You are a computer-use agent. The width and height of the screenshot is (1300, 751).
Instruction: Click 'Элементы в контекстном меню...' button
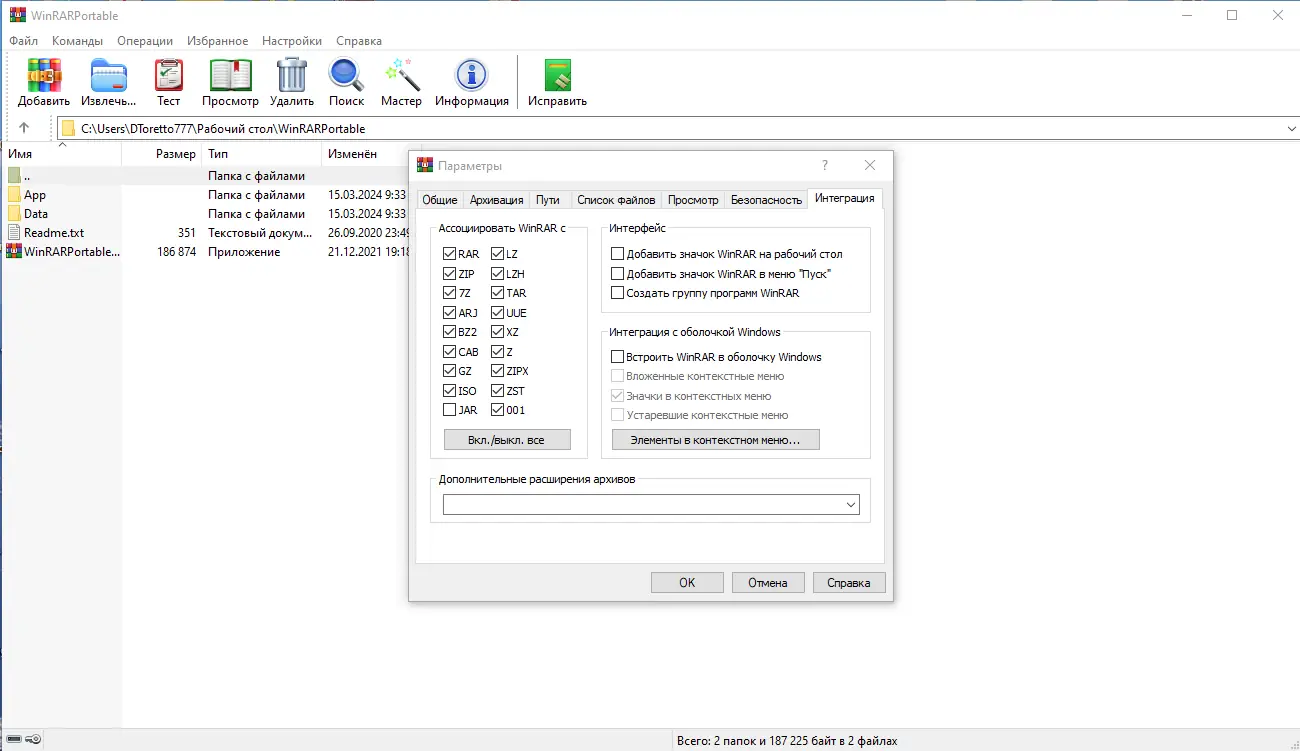tap(716, 440)
